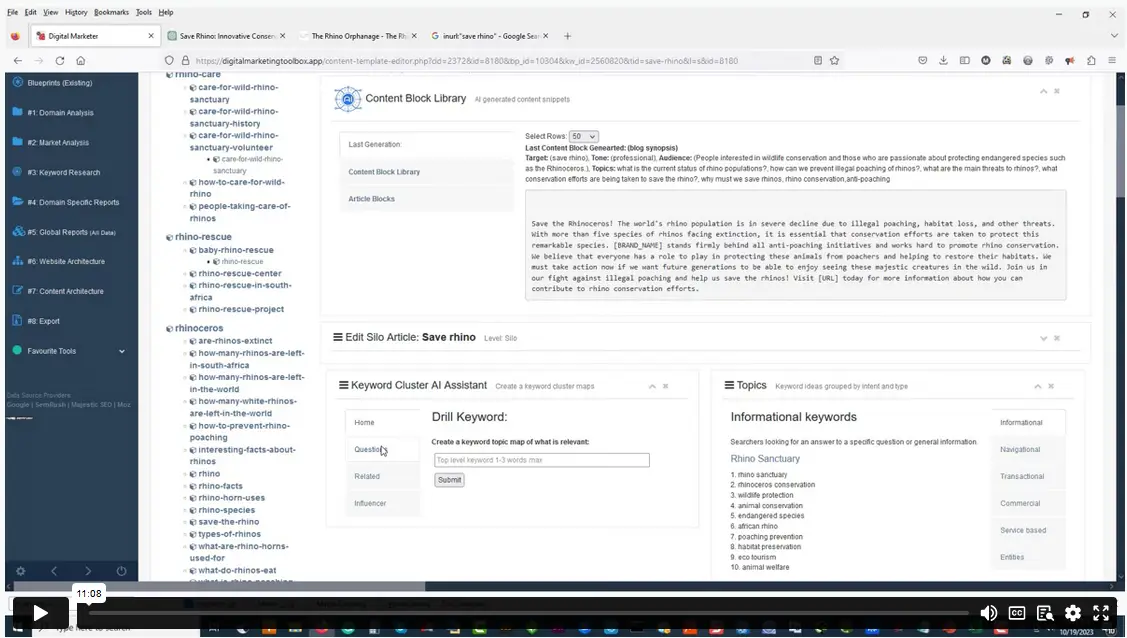The image size is (1127, 638).
Task: Toggle closed captions on the video player
Action: point(1017,613)
